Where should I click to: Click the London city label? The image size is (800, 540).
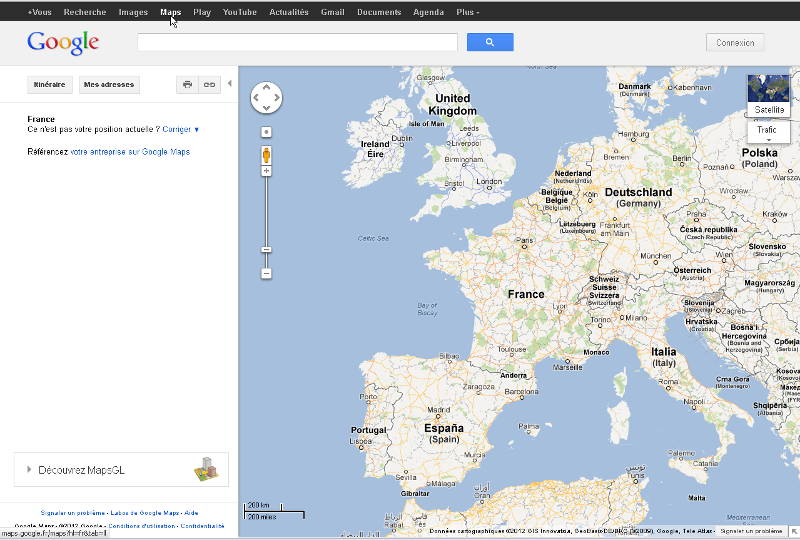click(x=489, y=181)
